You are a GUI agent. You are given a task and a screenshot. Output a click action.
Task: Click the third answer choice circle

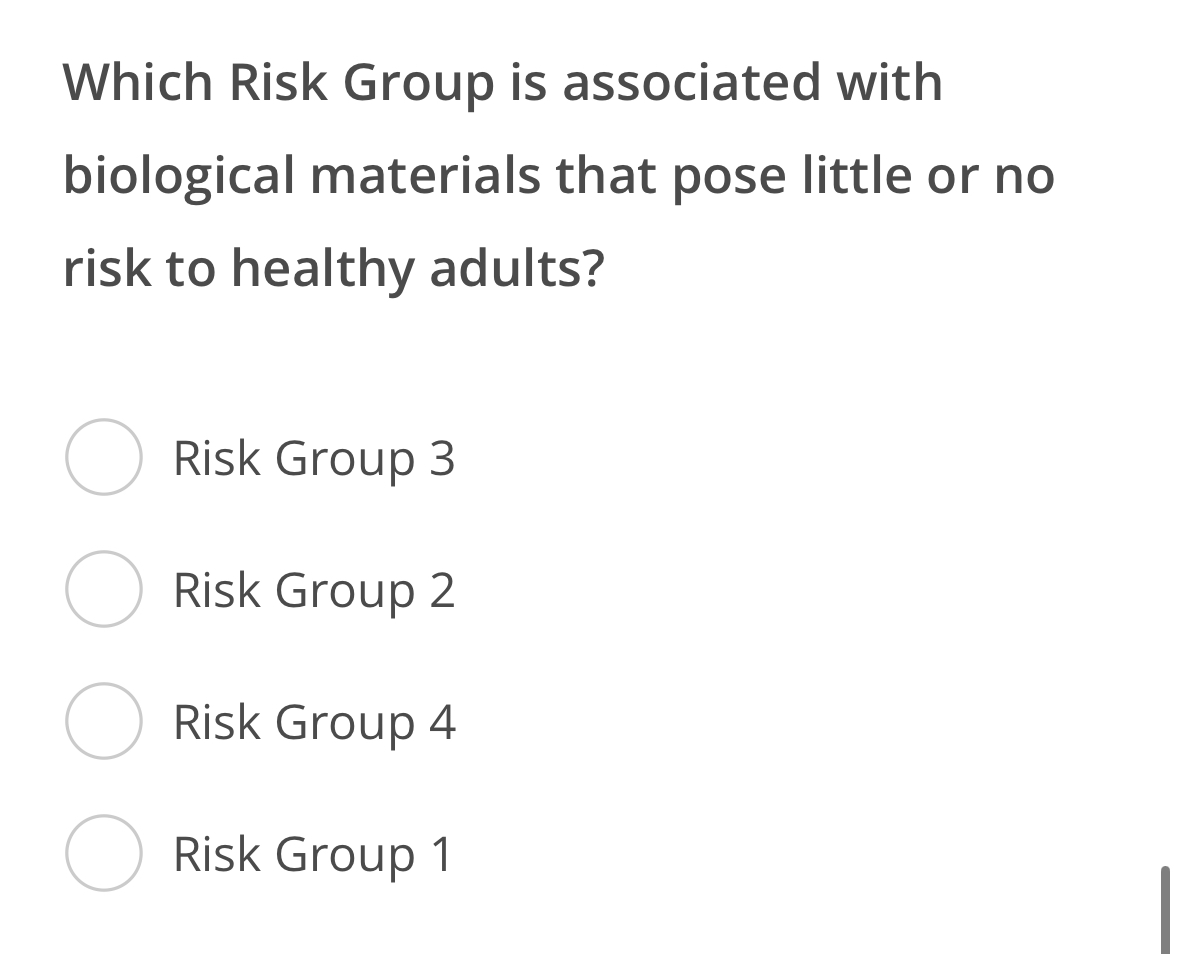(x=104, y=722)
